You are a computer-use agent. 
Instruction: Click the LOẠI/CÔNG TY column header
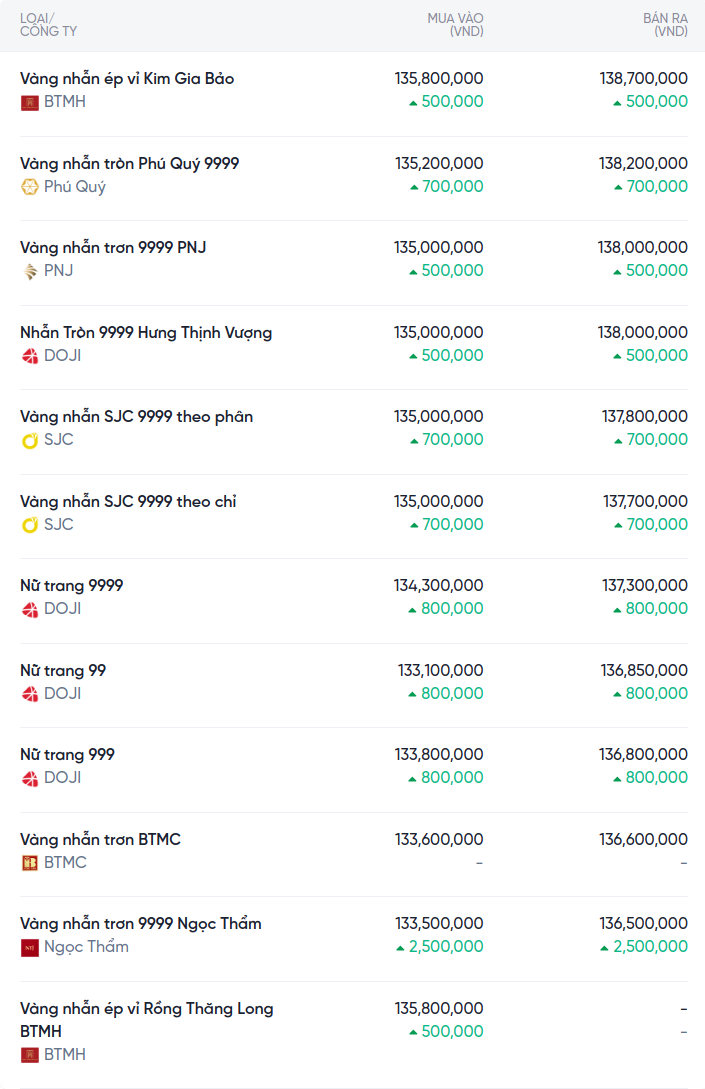click(48, 25)
